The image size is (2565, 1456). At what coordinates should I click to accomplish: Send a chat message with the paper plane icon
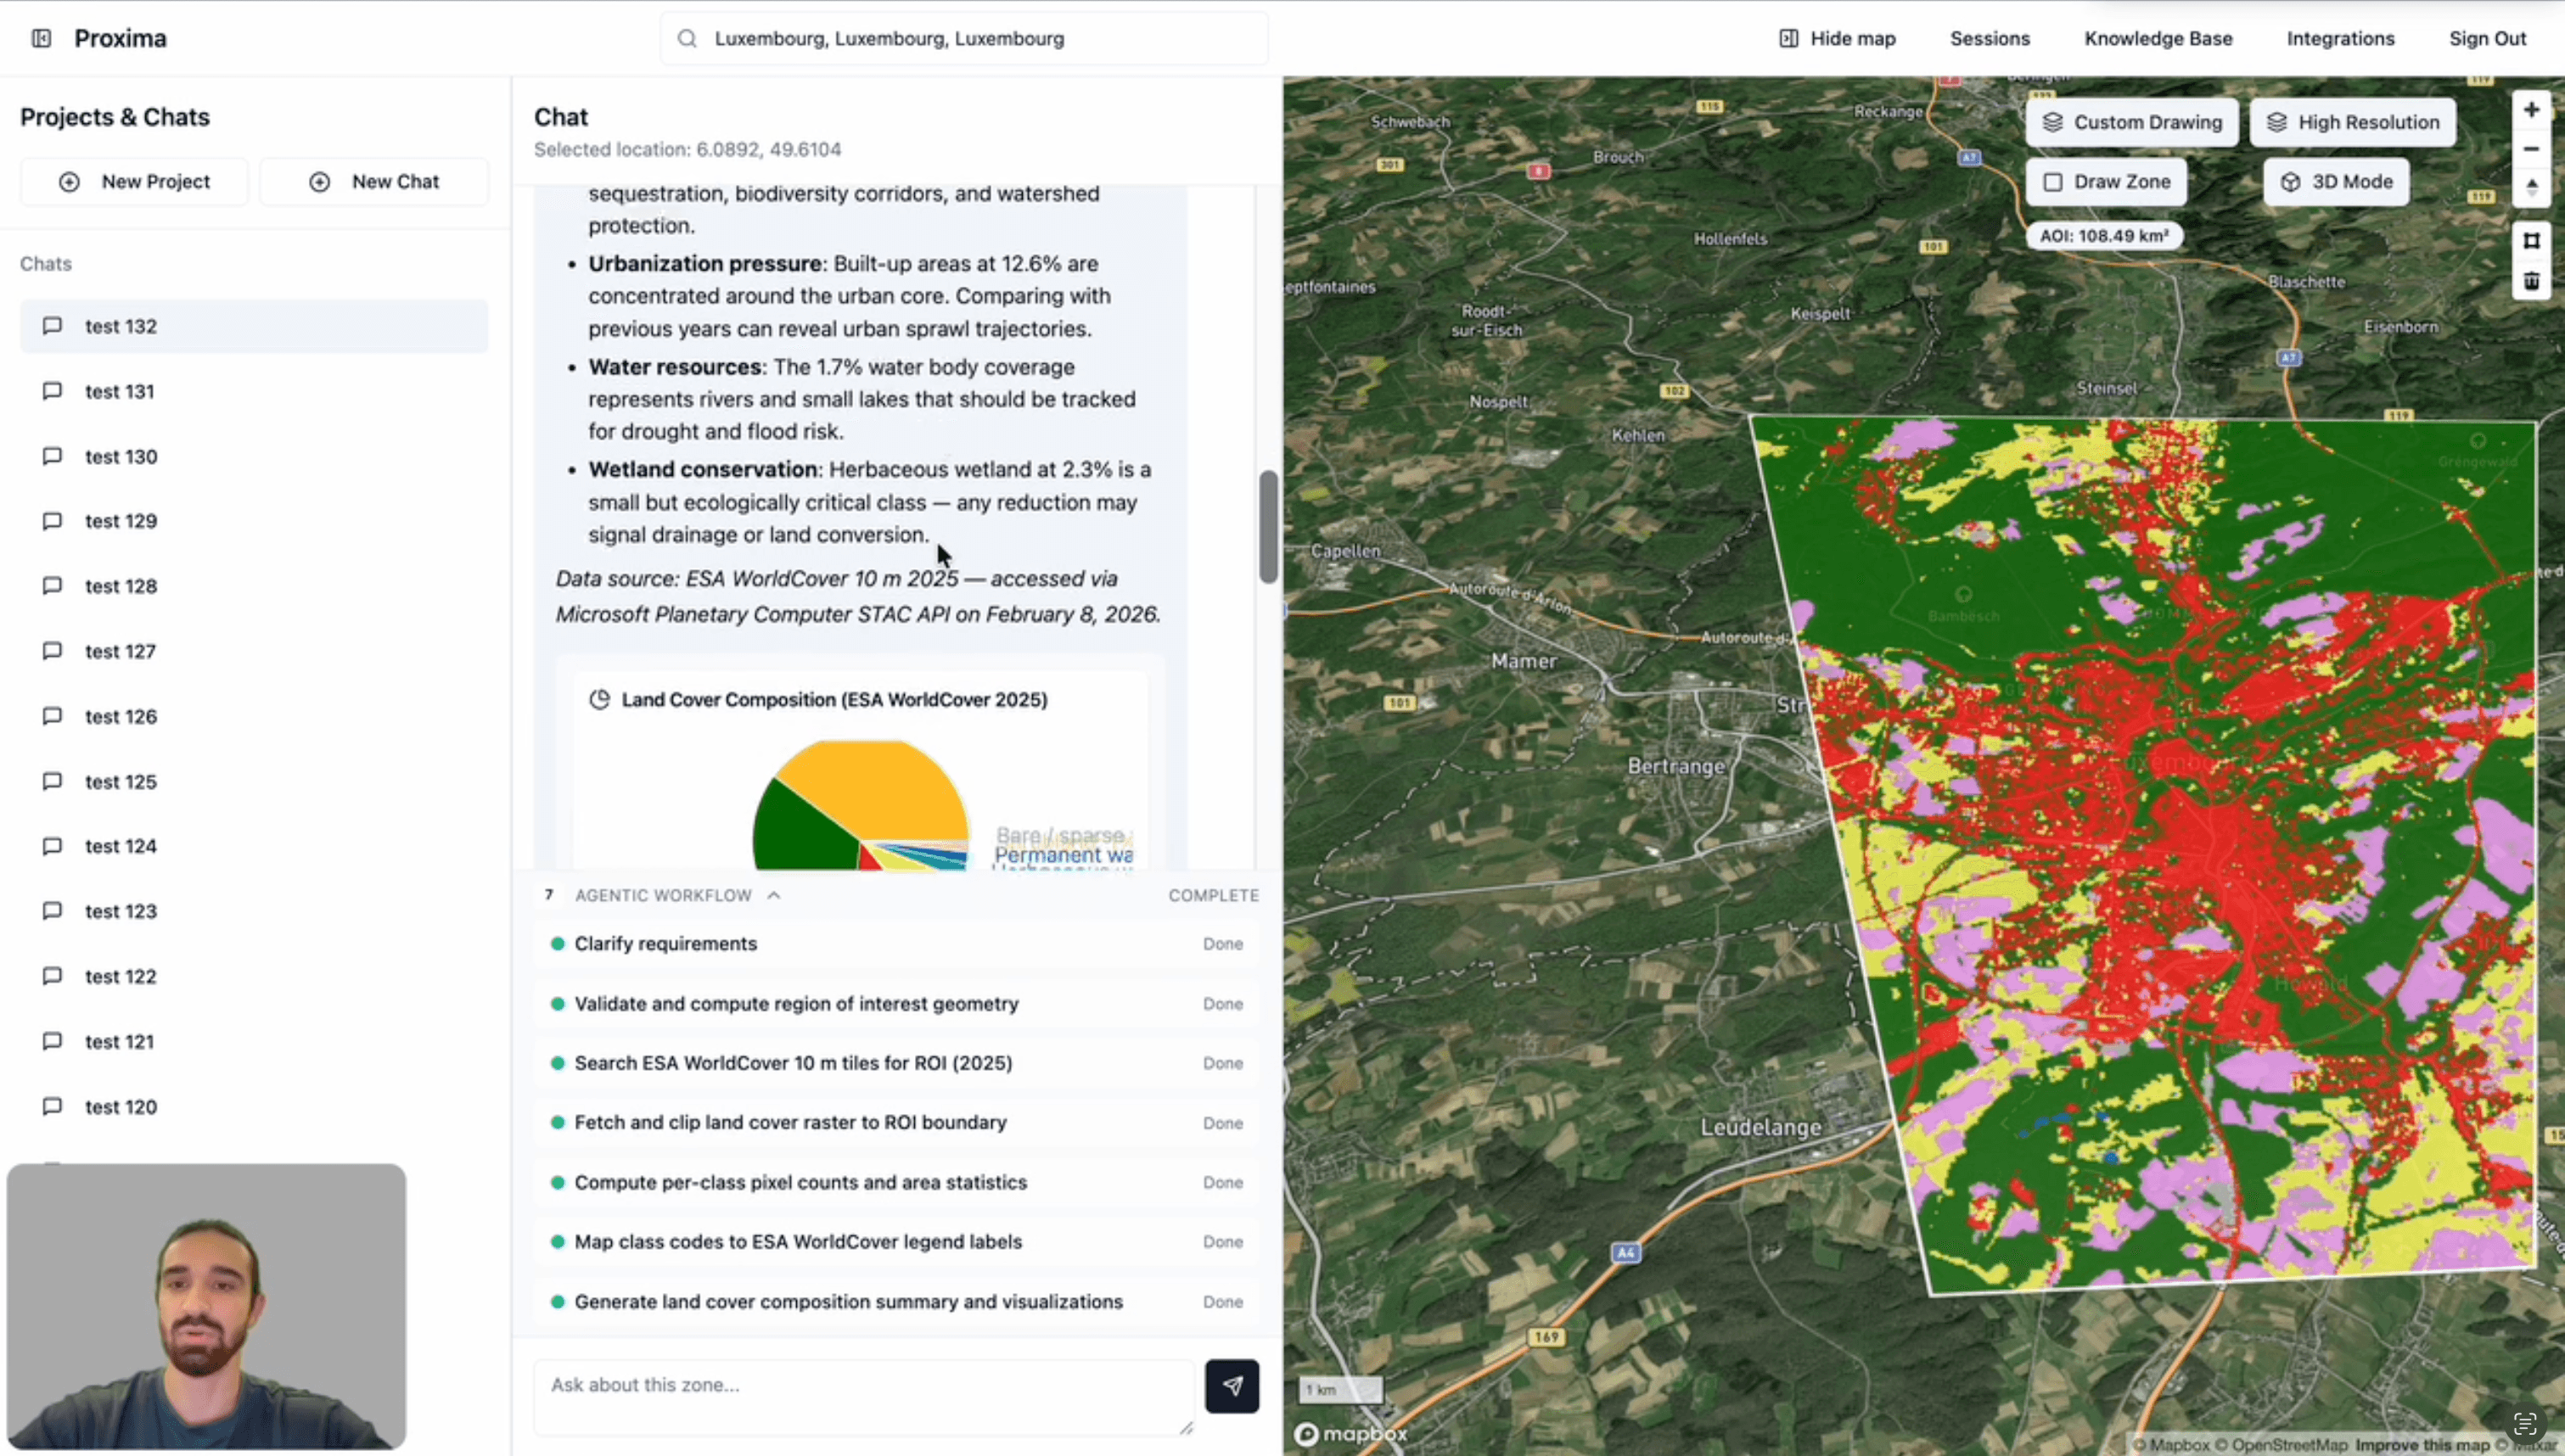click(x=1232, y=1387)
